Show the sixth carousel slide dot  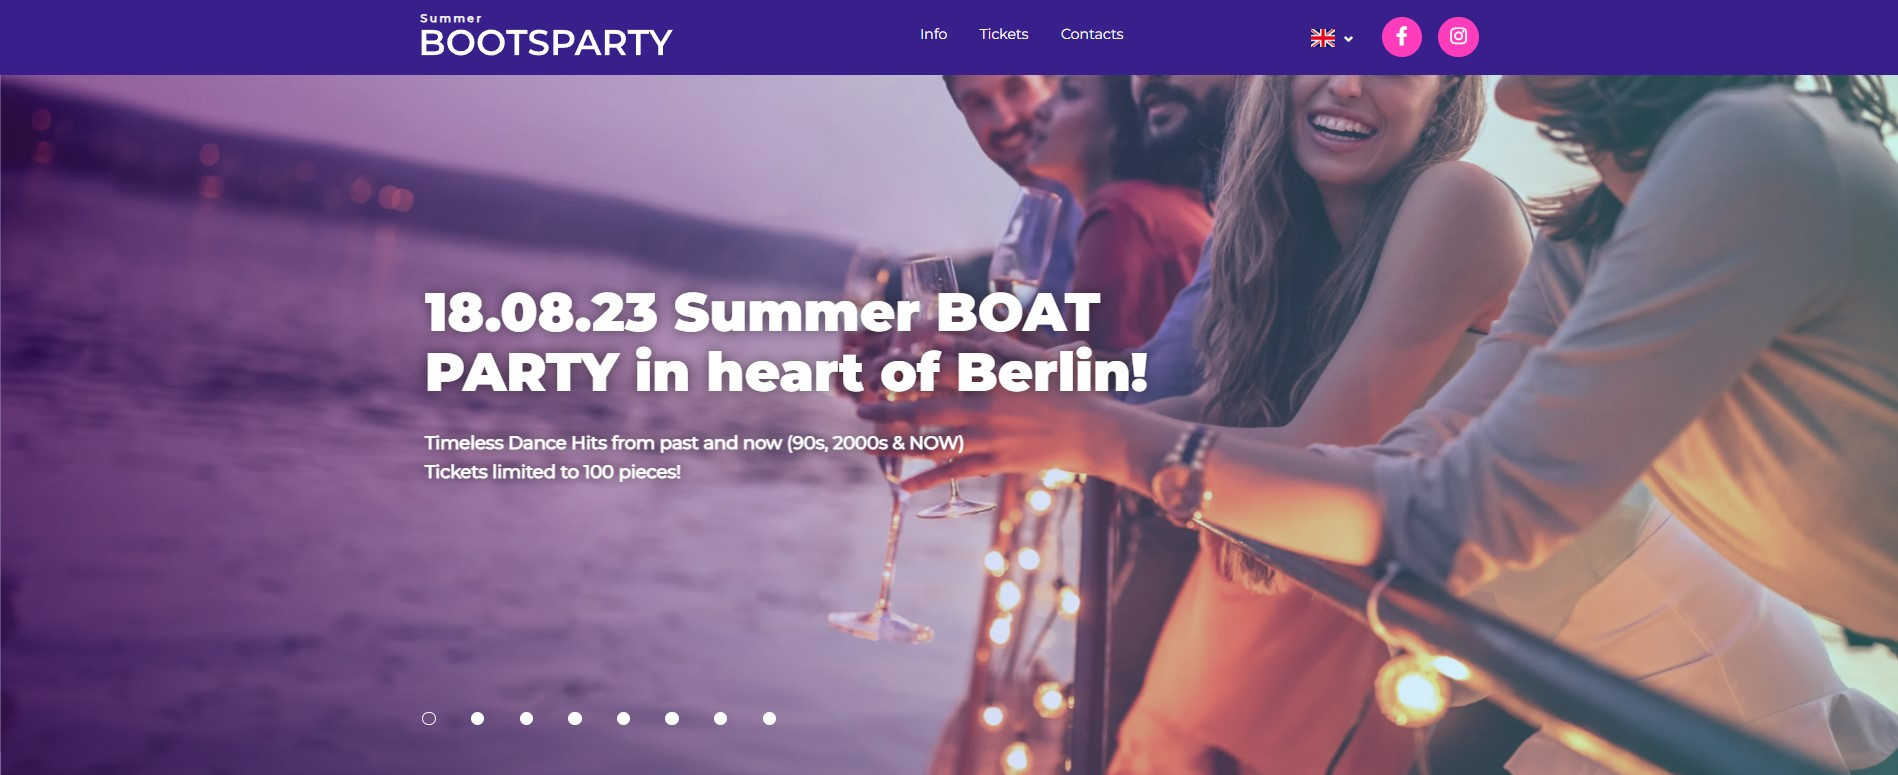pyautogui.click(x=672, y=718)
